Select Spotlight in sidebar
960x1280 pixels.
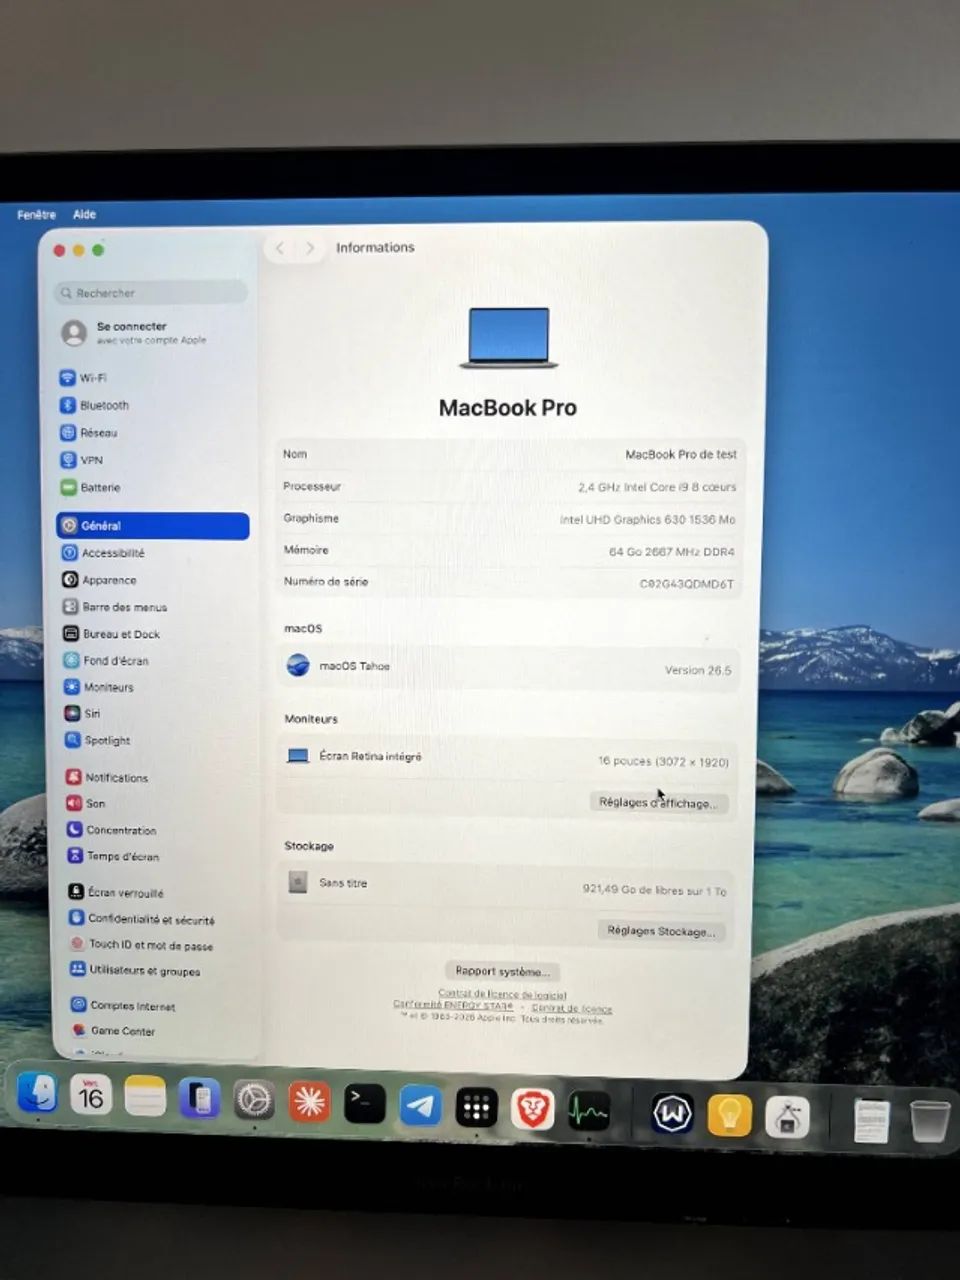pos(98,741)
